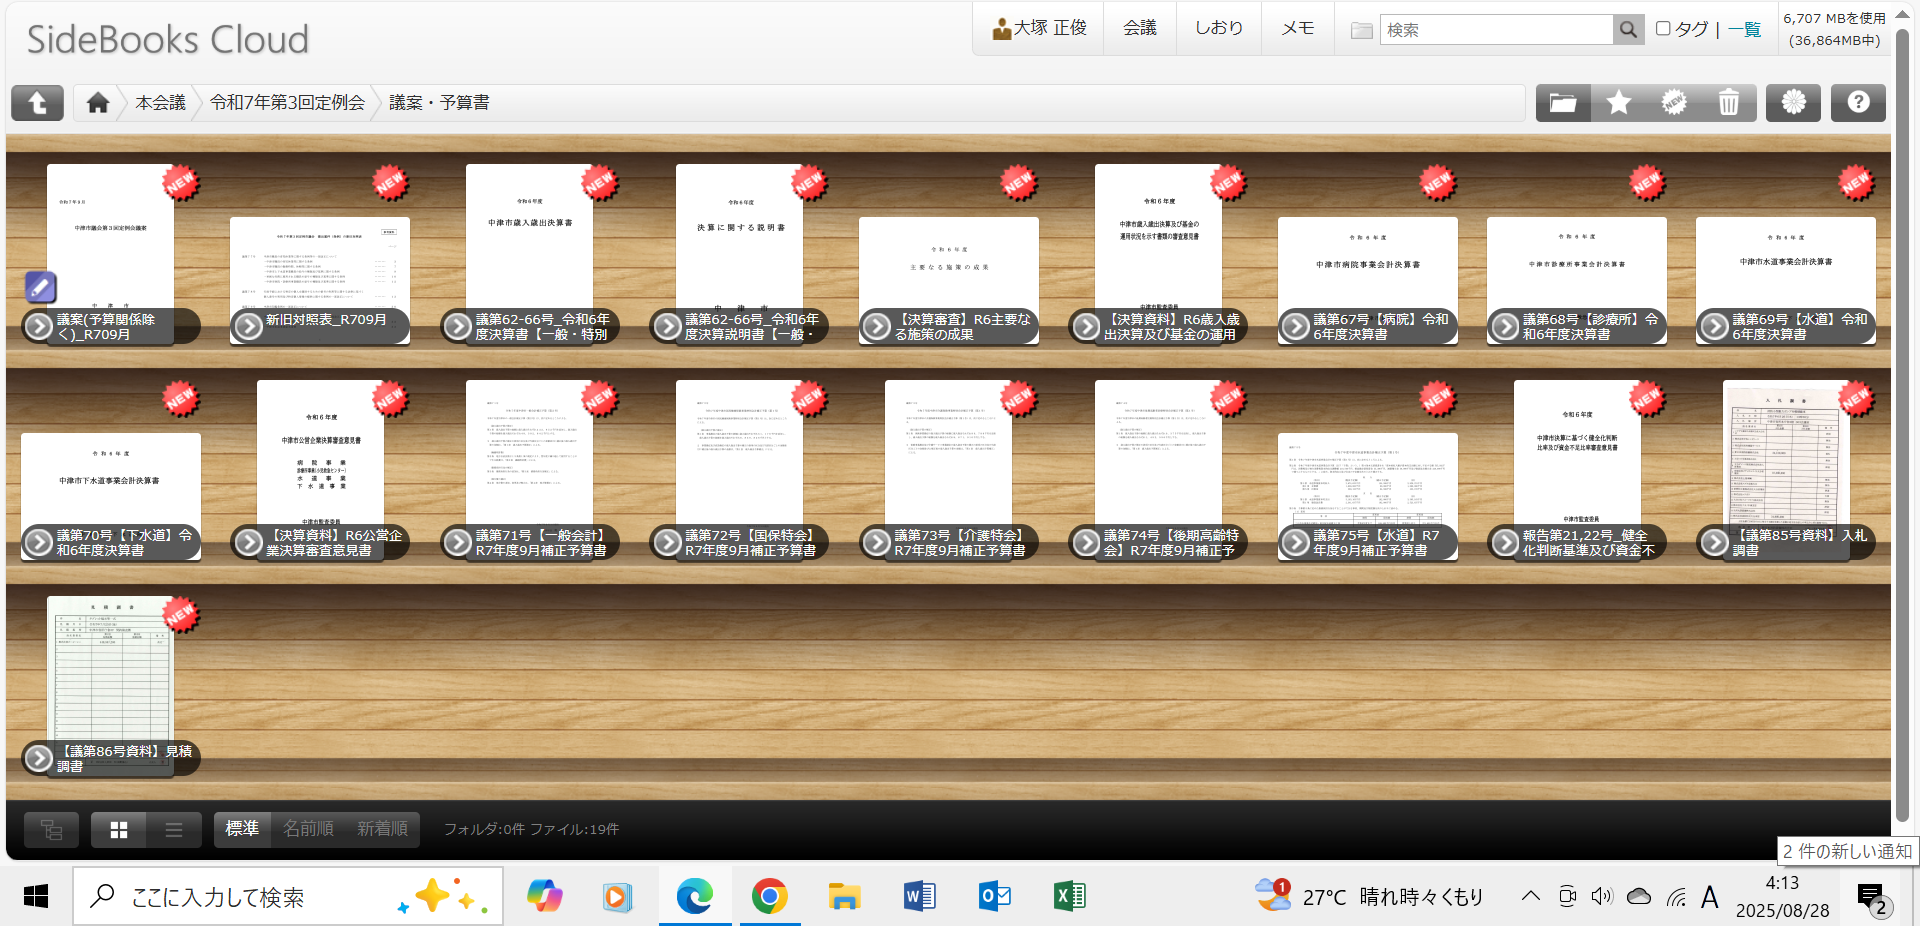
Task: Expand arrow for 議第67号【病院】document
Action: [1296, 326]
